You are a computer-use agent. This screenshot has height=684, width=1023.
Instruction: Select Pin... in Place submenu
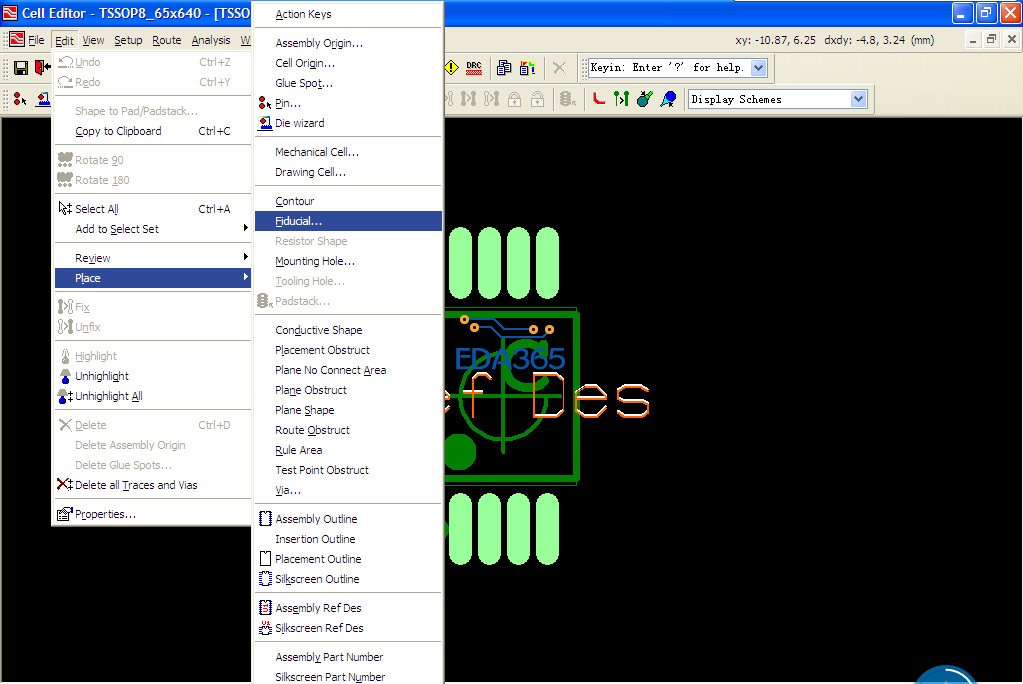[348, 103]
